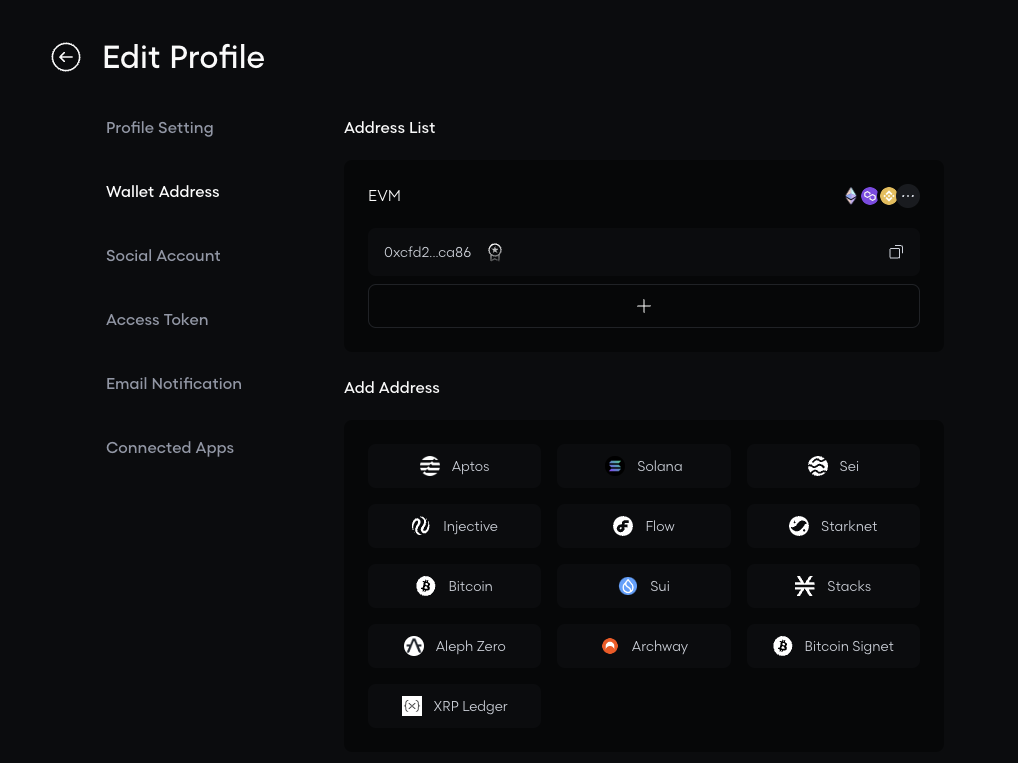The image size is (1018, 763).
Task: Add a Sei address
Action: [x=833, y=466]
